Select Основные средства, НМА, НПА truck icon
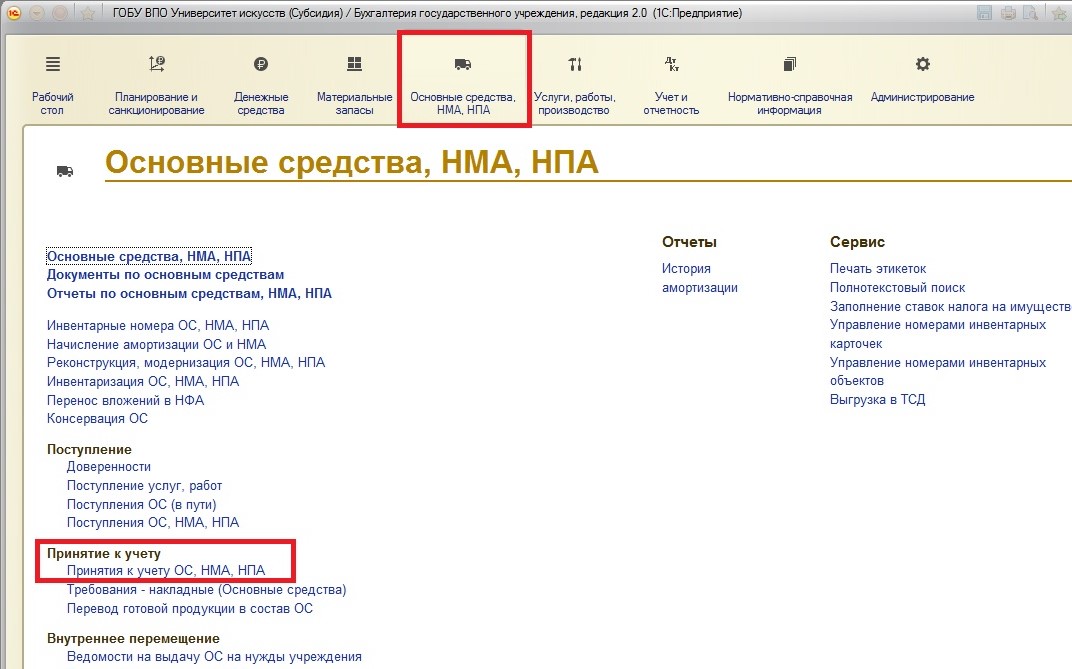This screenshot has width=1072, height=669. (462, 65)
